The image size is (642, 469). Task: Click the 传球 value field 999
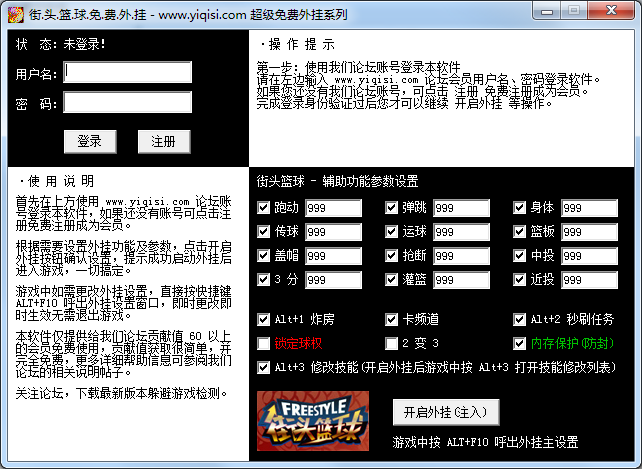(x=333, y=232)
